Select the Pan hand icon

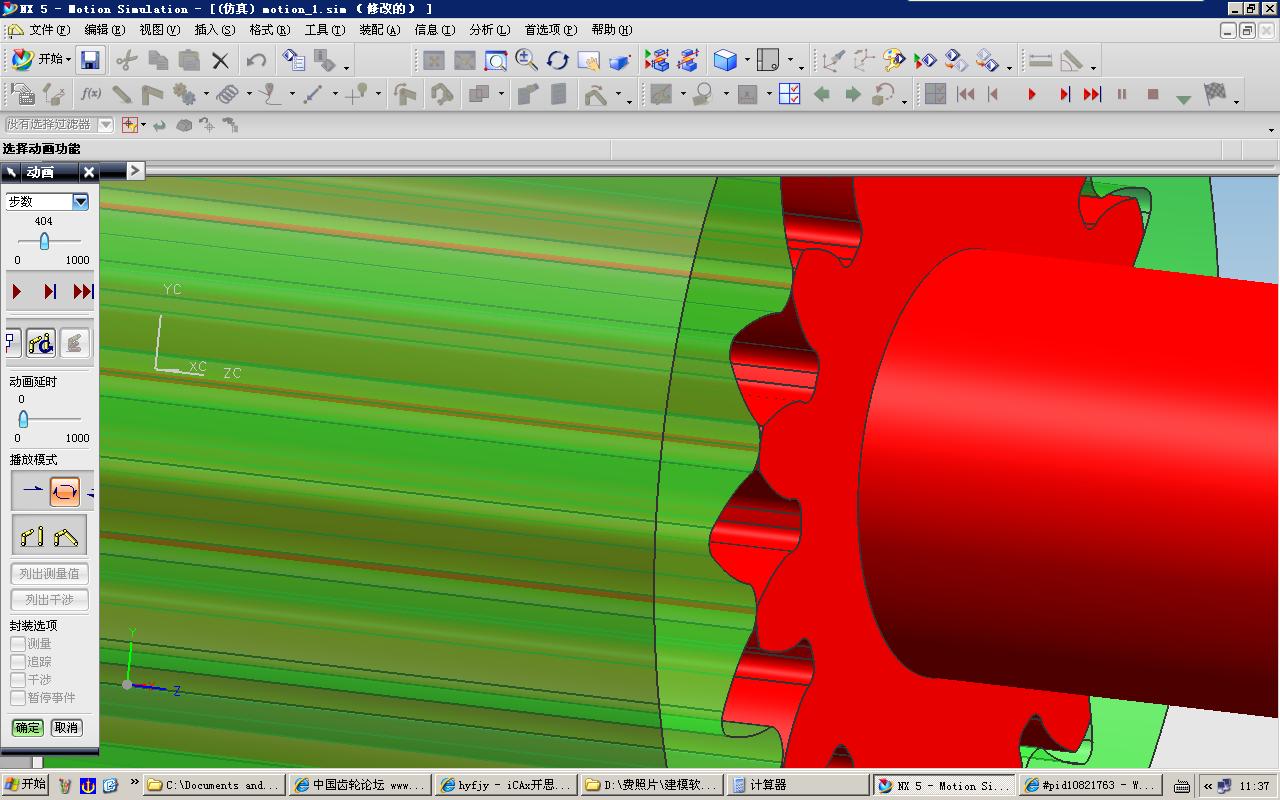click(589, 61)
